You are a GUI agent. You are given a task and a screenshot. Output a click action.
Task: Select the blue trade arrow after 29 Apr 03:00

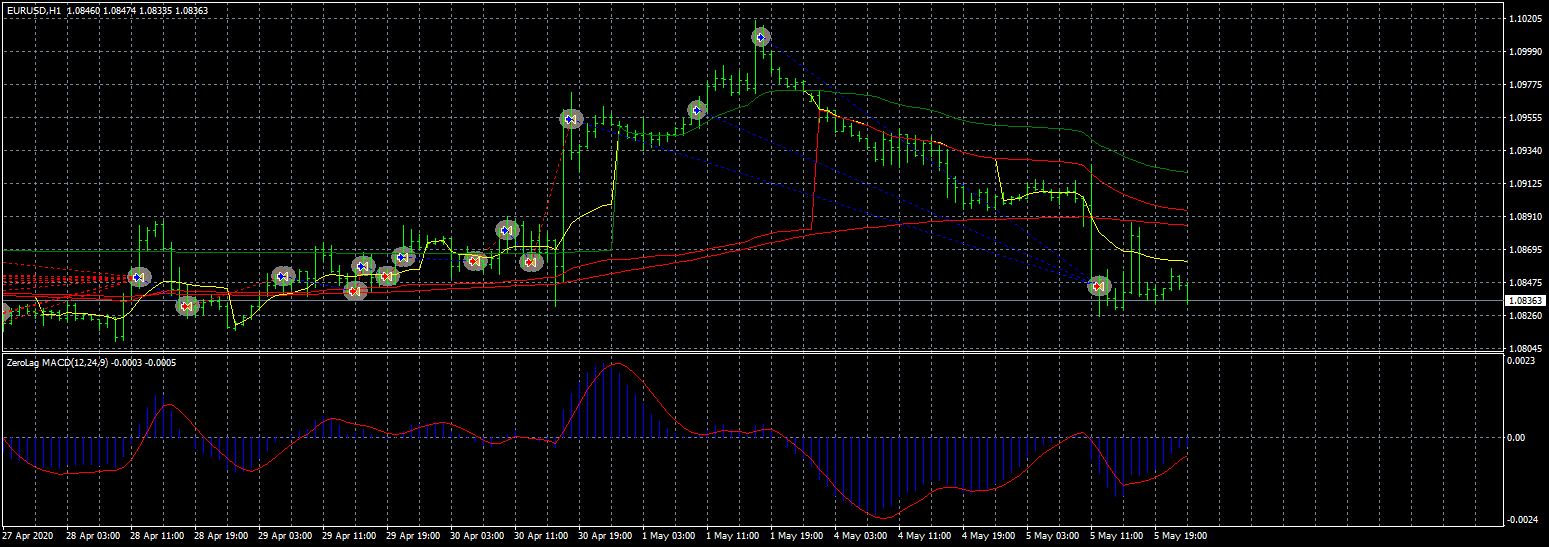(283, 276)
